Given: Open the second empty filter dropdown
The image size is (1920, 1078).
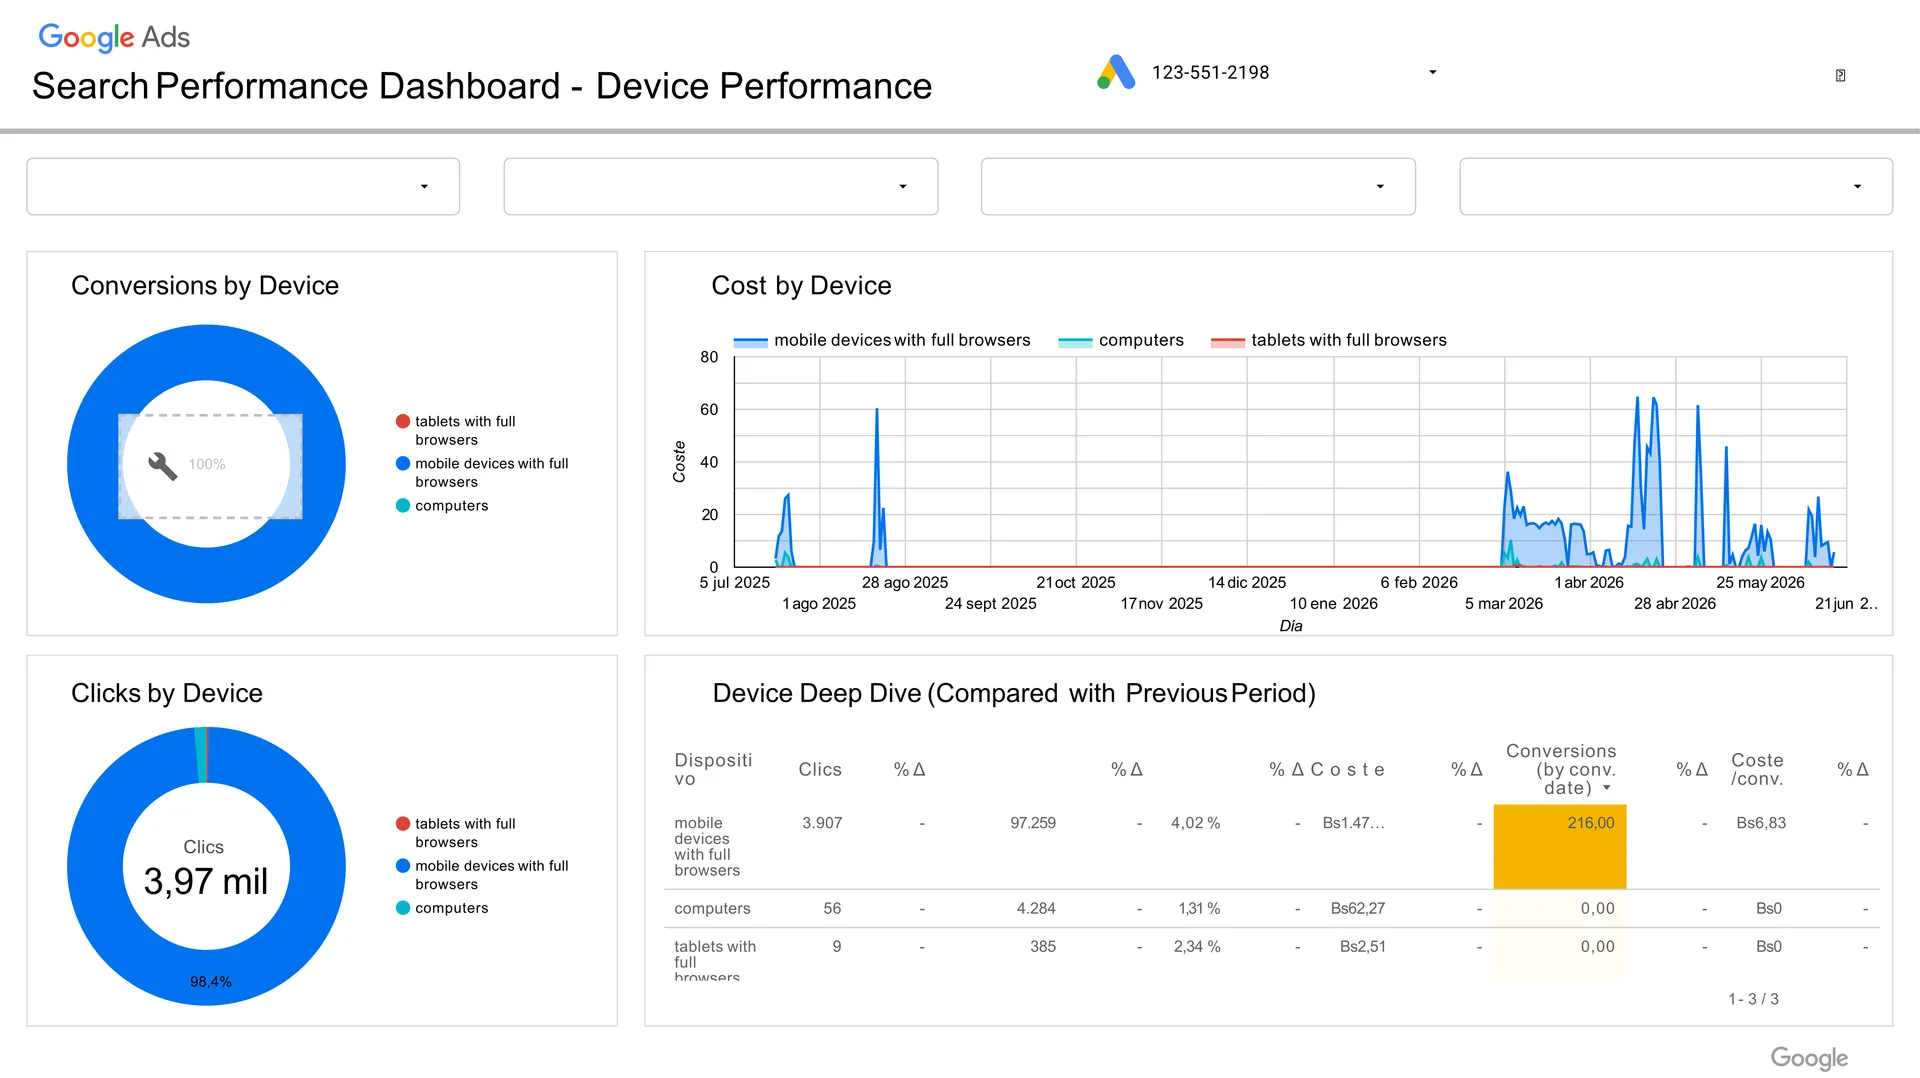Looking at the screenshot, I should [x=721, y=186].
